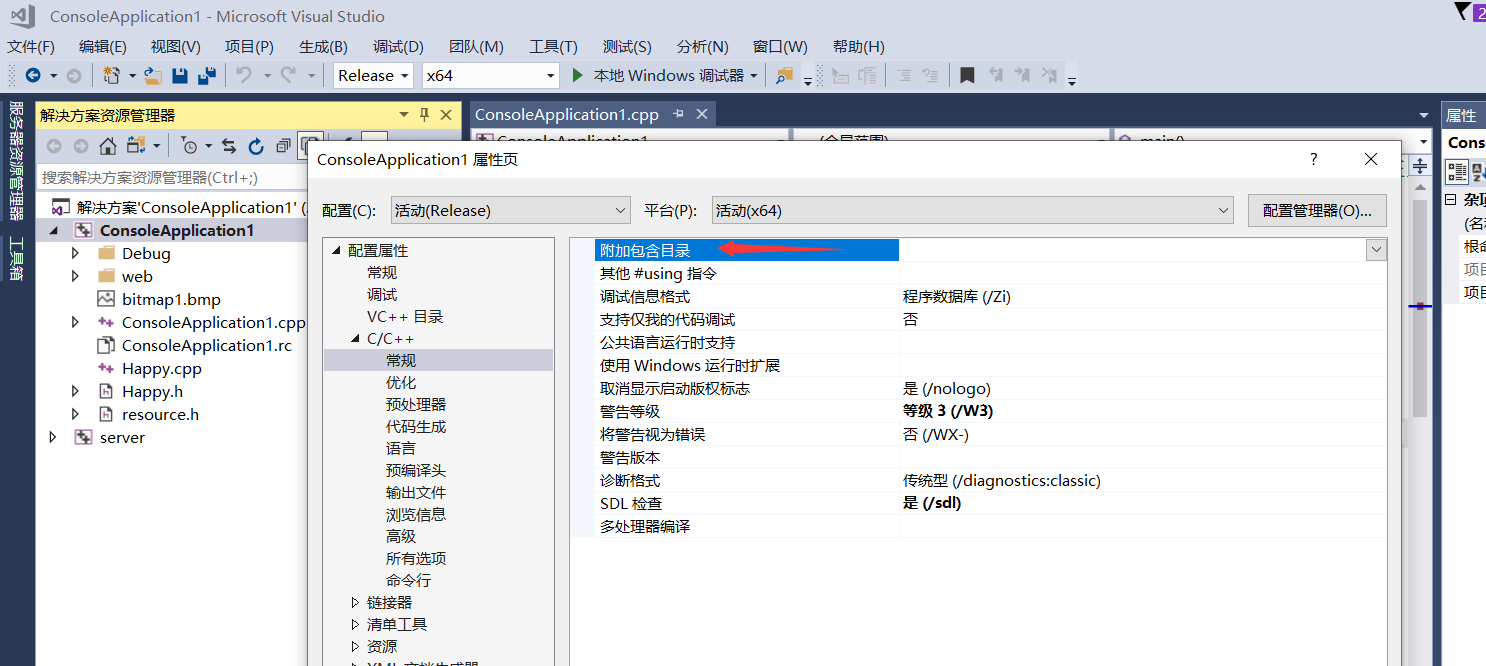Screen dimensions: 1486x666
Task: Open the x64 solution platform dropdown
Action: coord(490,75)
